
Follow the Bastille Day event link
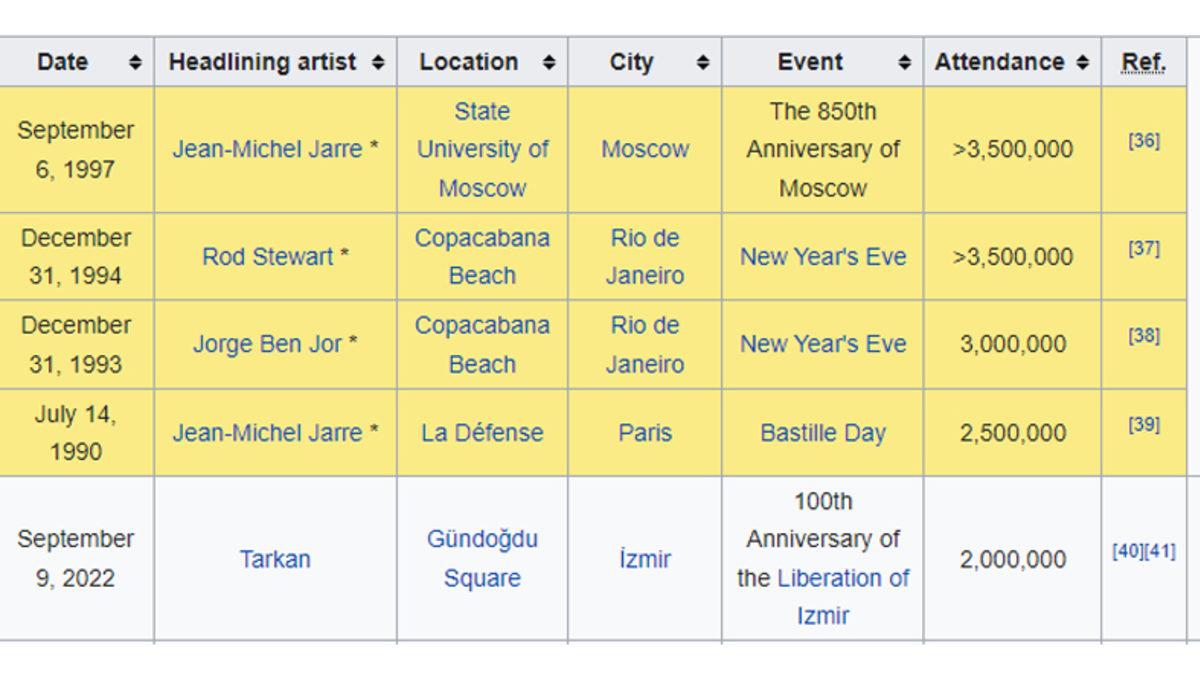click(x=822, y=433)
